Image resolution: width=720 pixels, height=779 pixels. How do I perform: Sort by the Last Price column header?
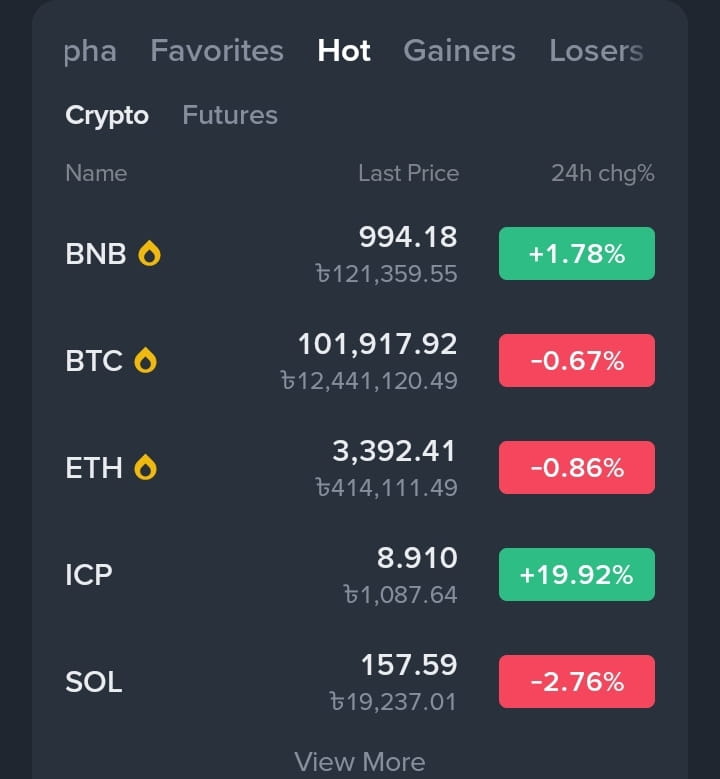pyautogui.click(x=408, y=173)
